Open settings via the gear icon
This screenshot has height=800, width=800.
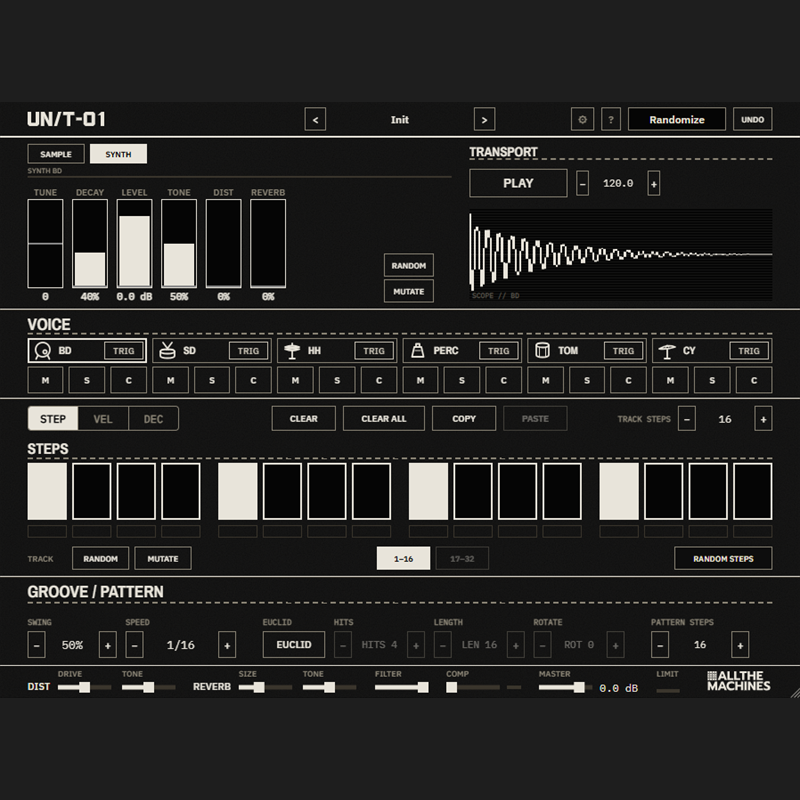[x=582, y=119]
